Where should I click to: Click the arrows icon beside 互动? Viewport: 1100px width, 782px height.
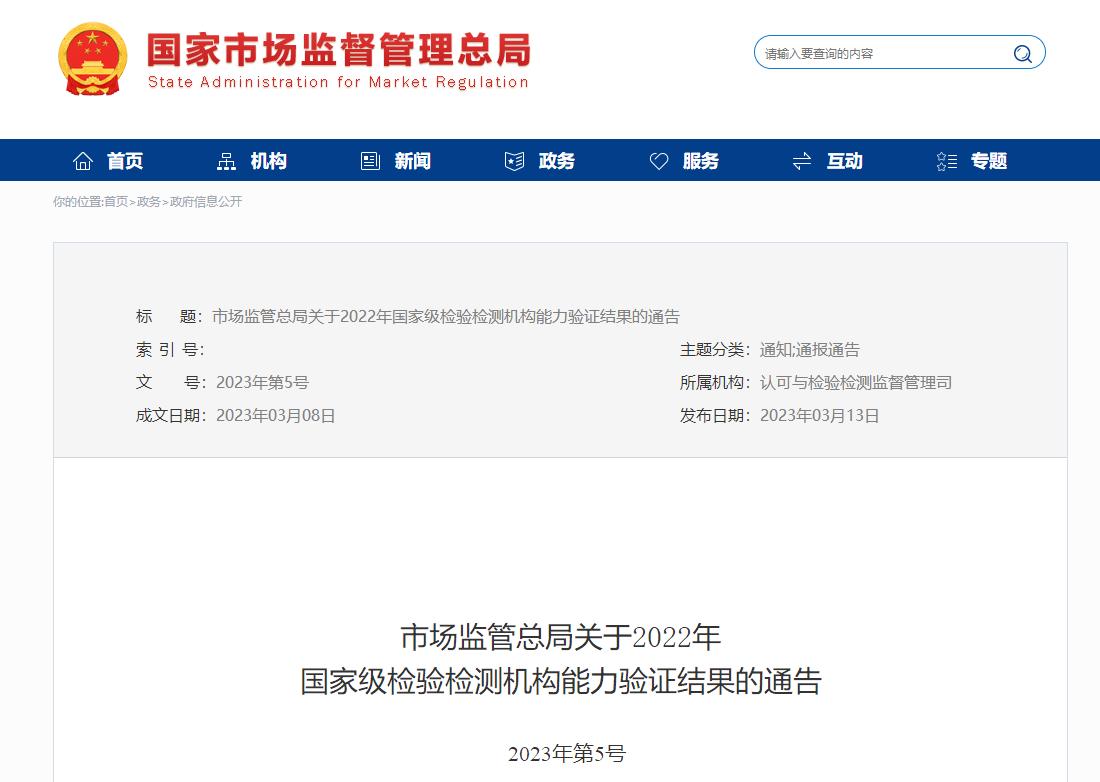click(802, 161)
